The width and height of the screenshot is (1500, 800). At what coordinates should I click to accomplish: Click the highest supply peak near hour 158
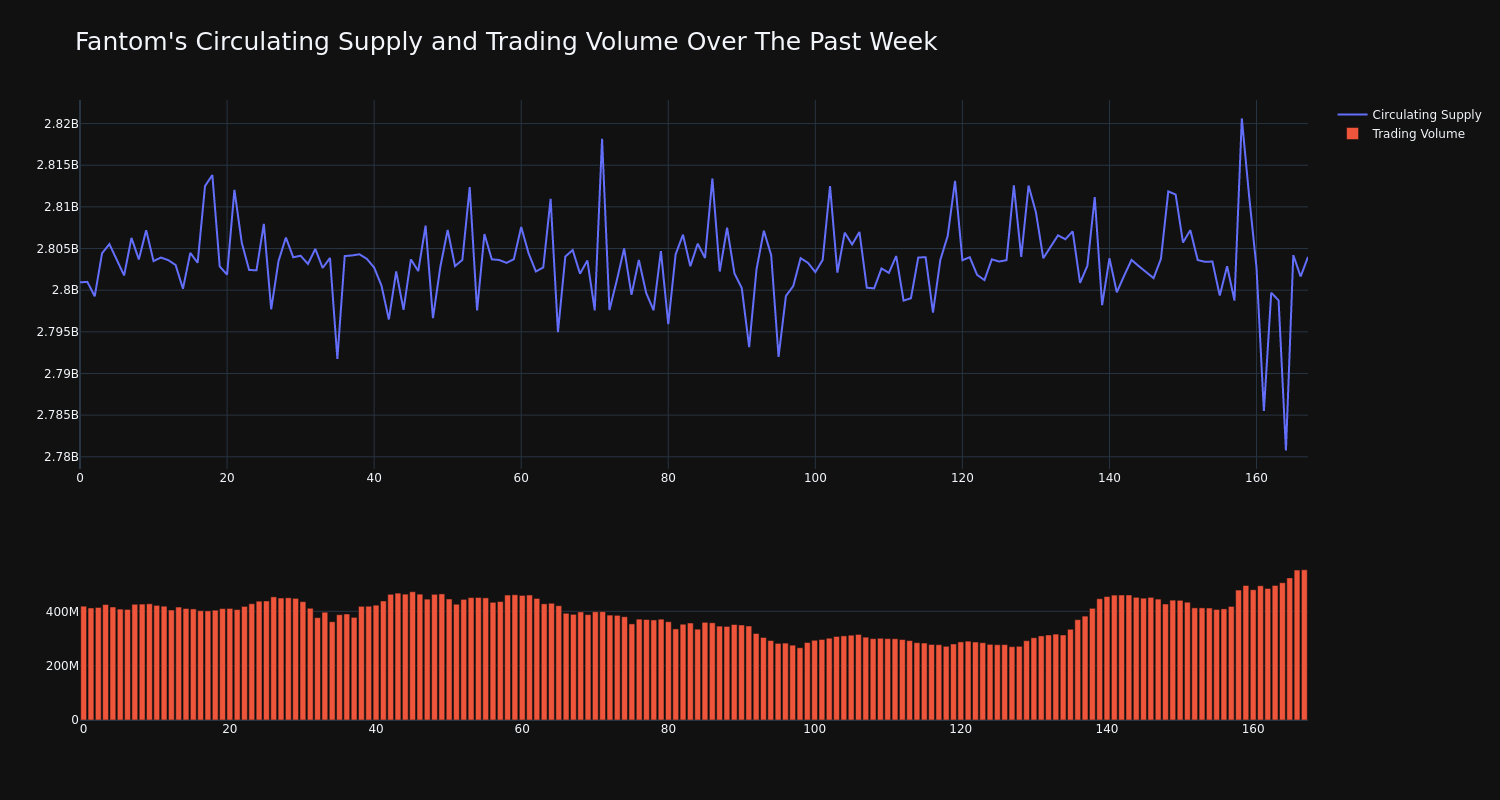coord(1242,119)
